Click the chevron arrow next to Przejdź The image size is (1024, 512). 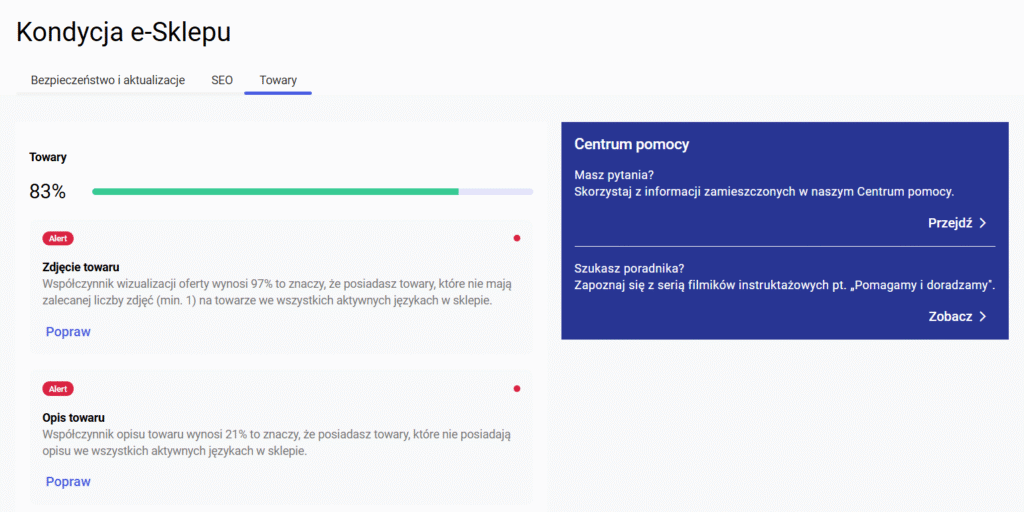[x=982, y=223]
